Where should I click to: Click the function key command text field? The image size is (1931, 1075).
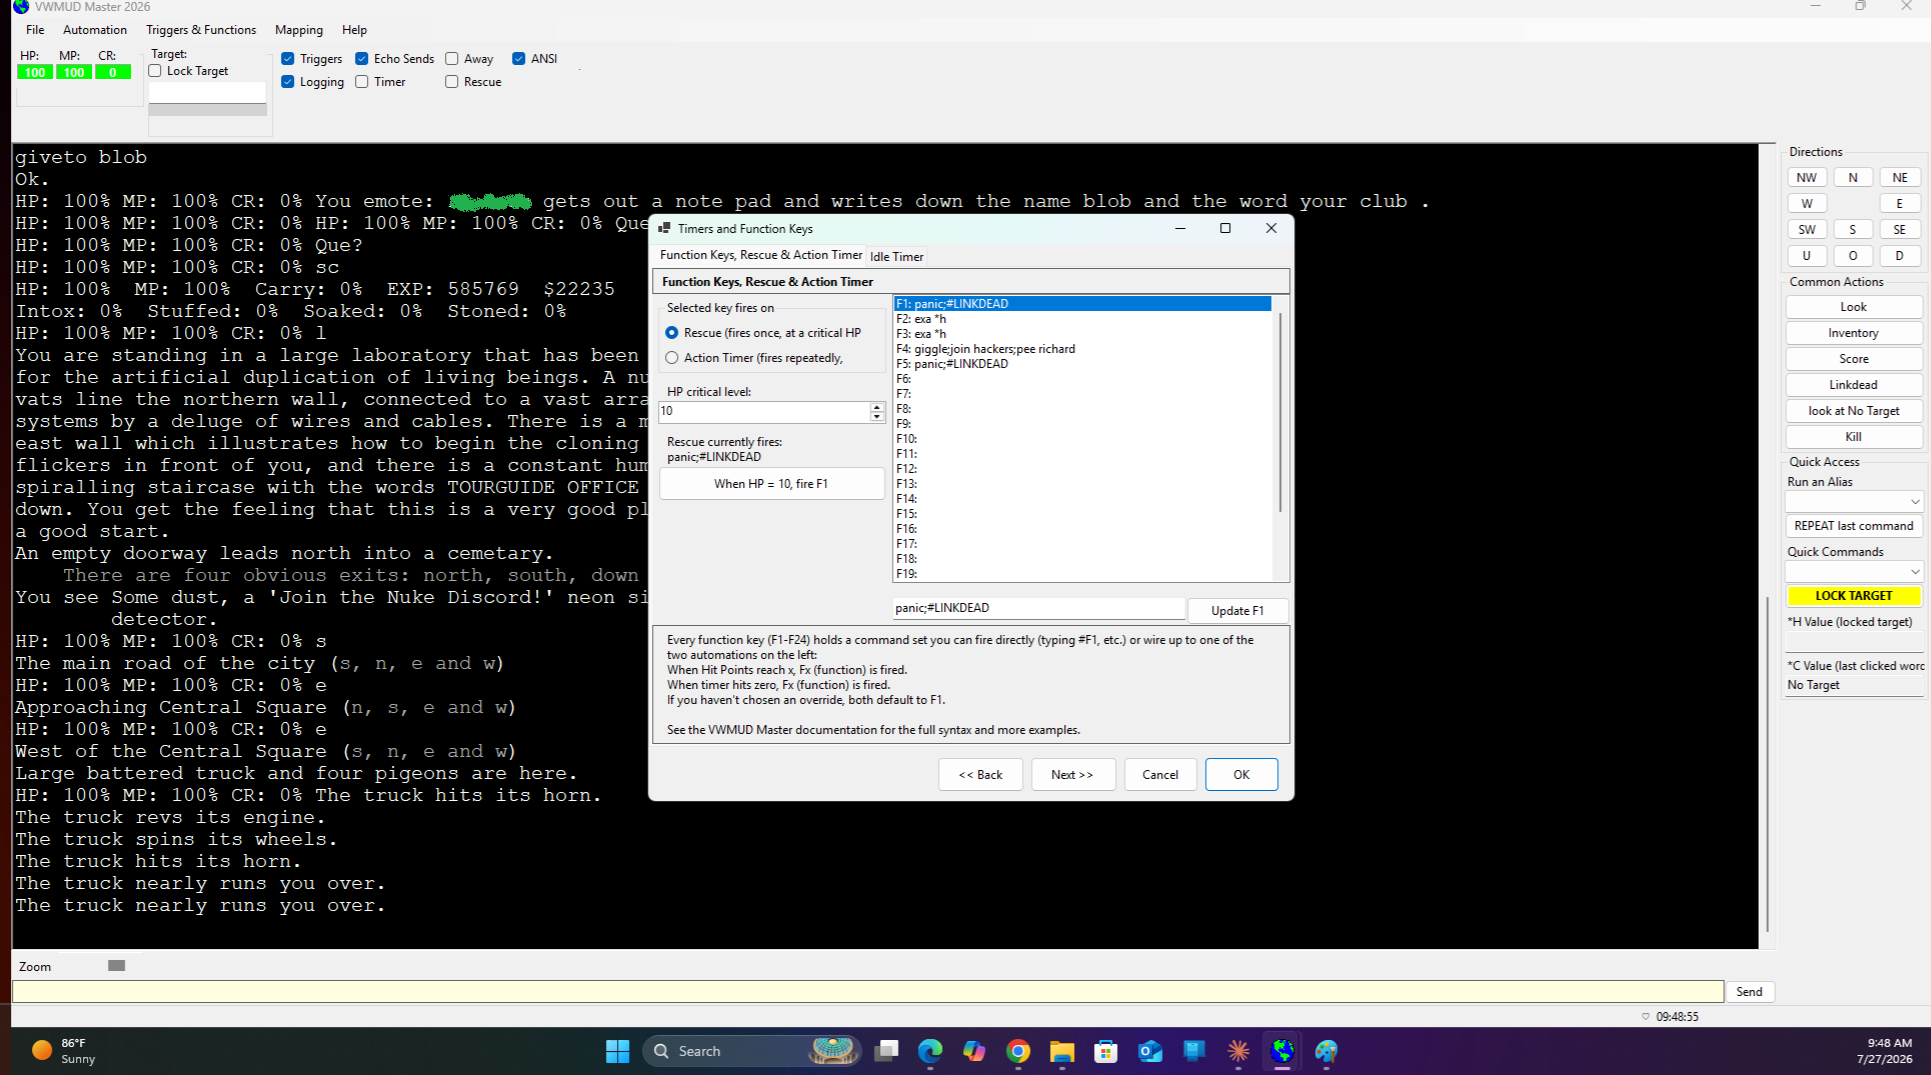pos(1039,608)
